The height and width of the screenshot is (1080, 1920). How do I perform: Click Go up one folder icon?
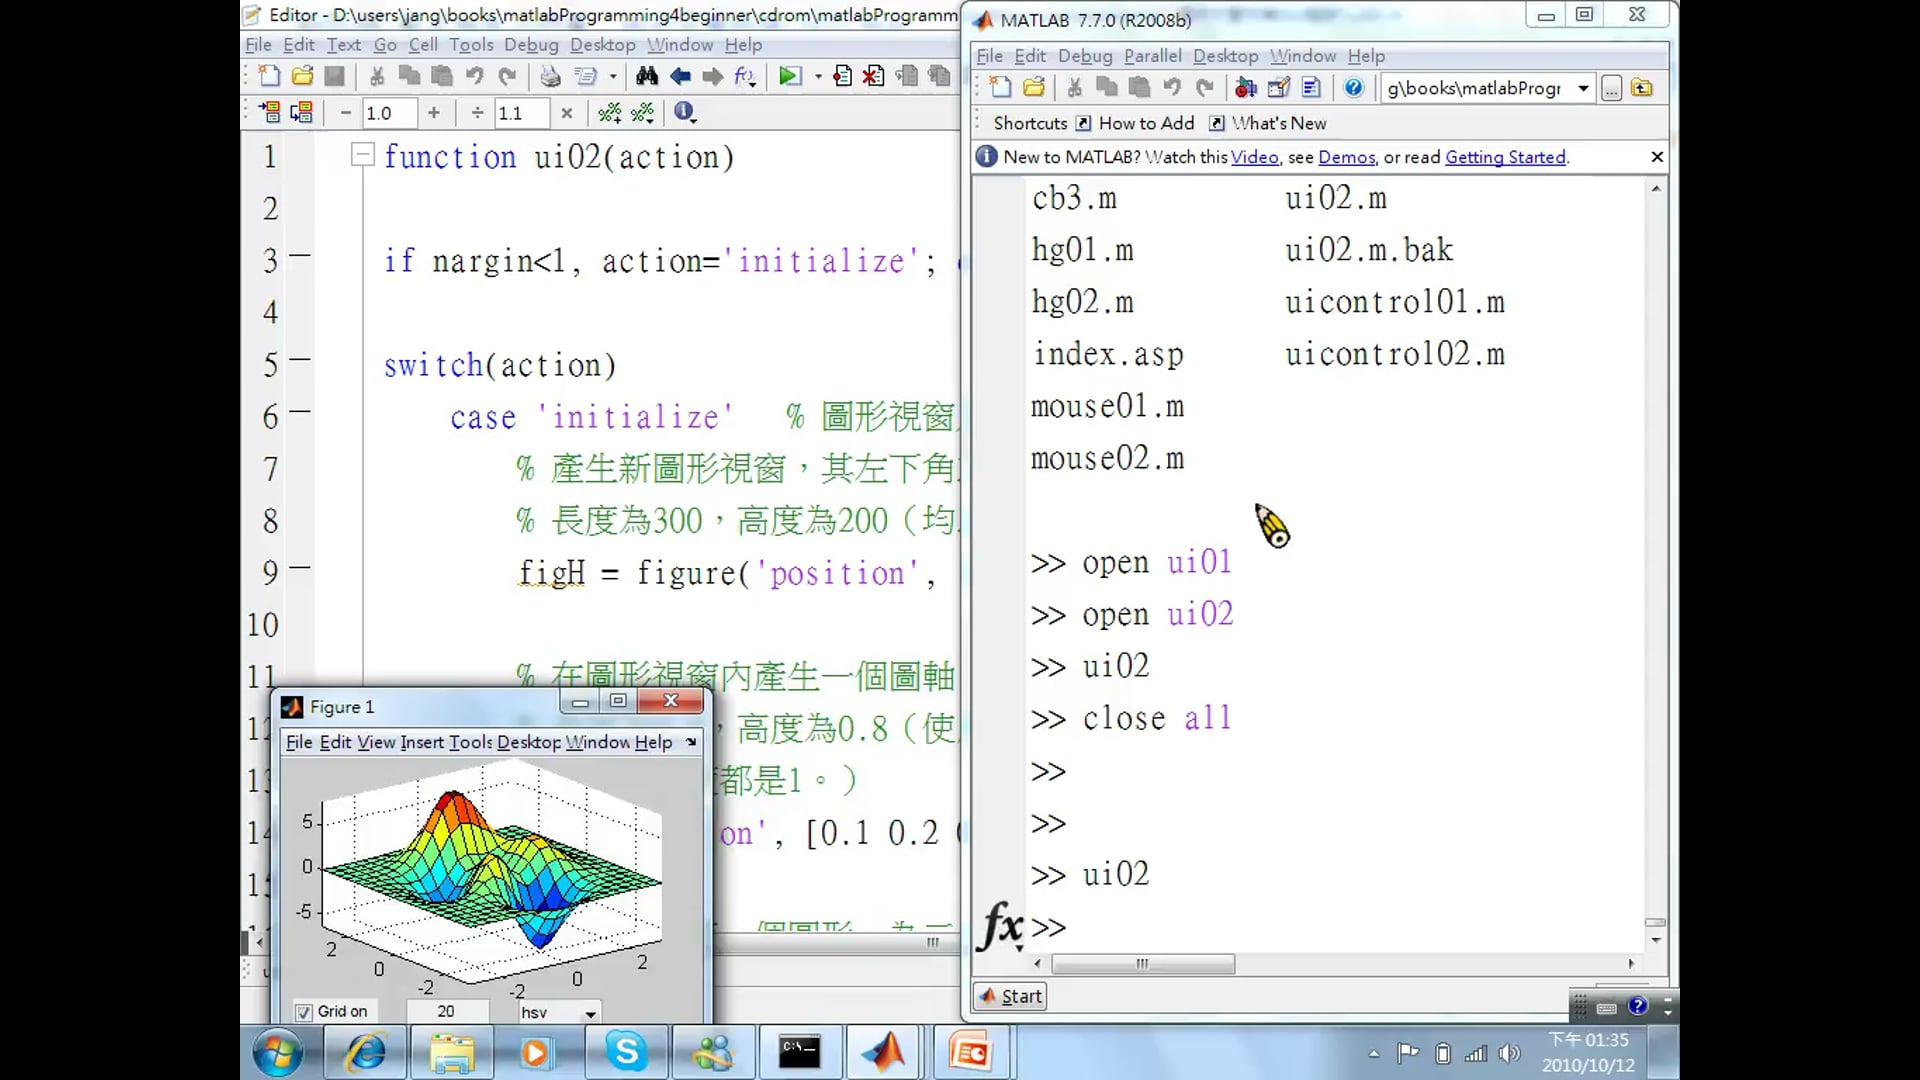point(1641,88)
